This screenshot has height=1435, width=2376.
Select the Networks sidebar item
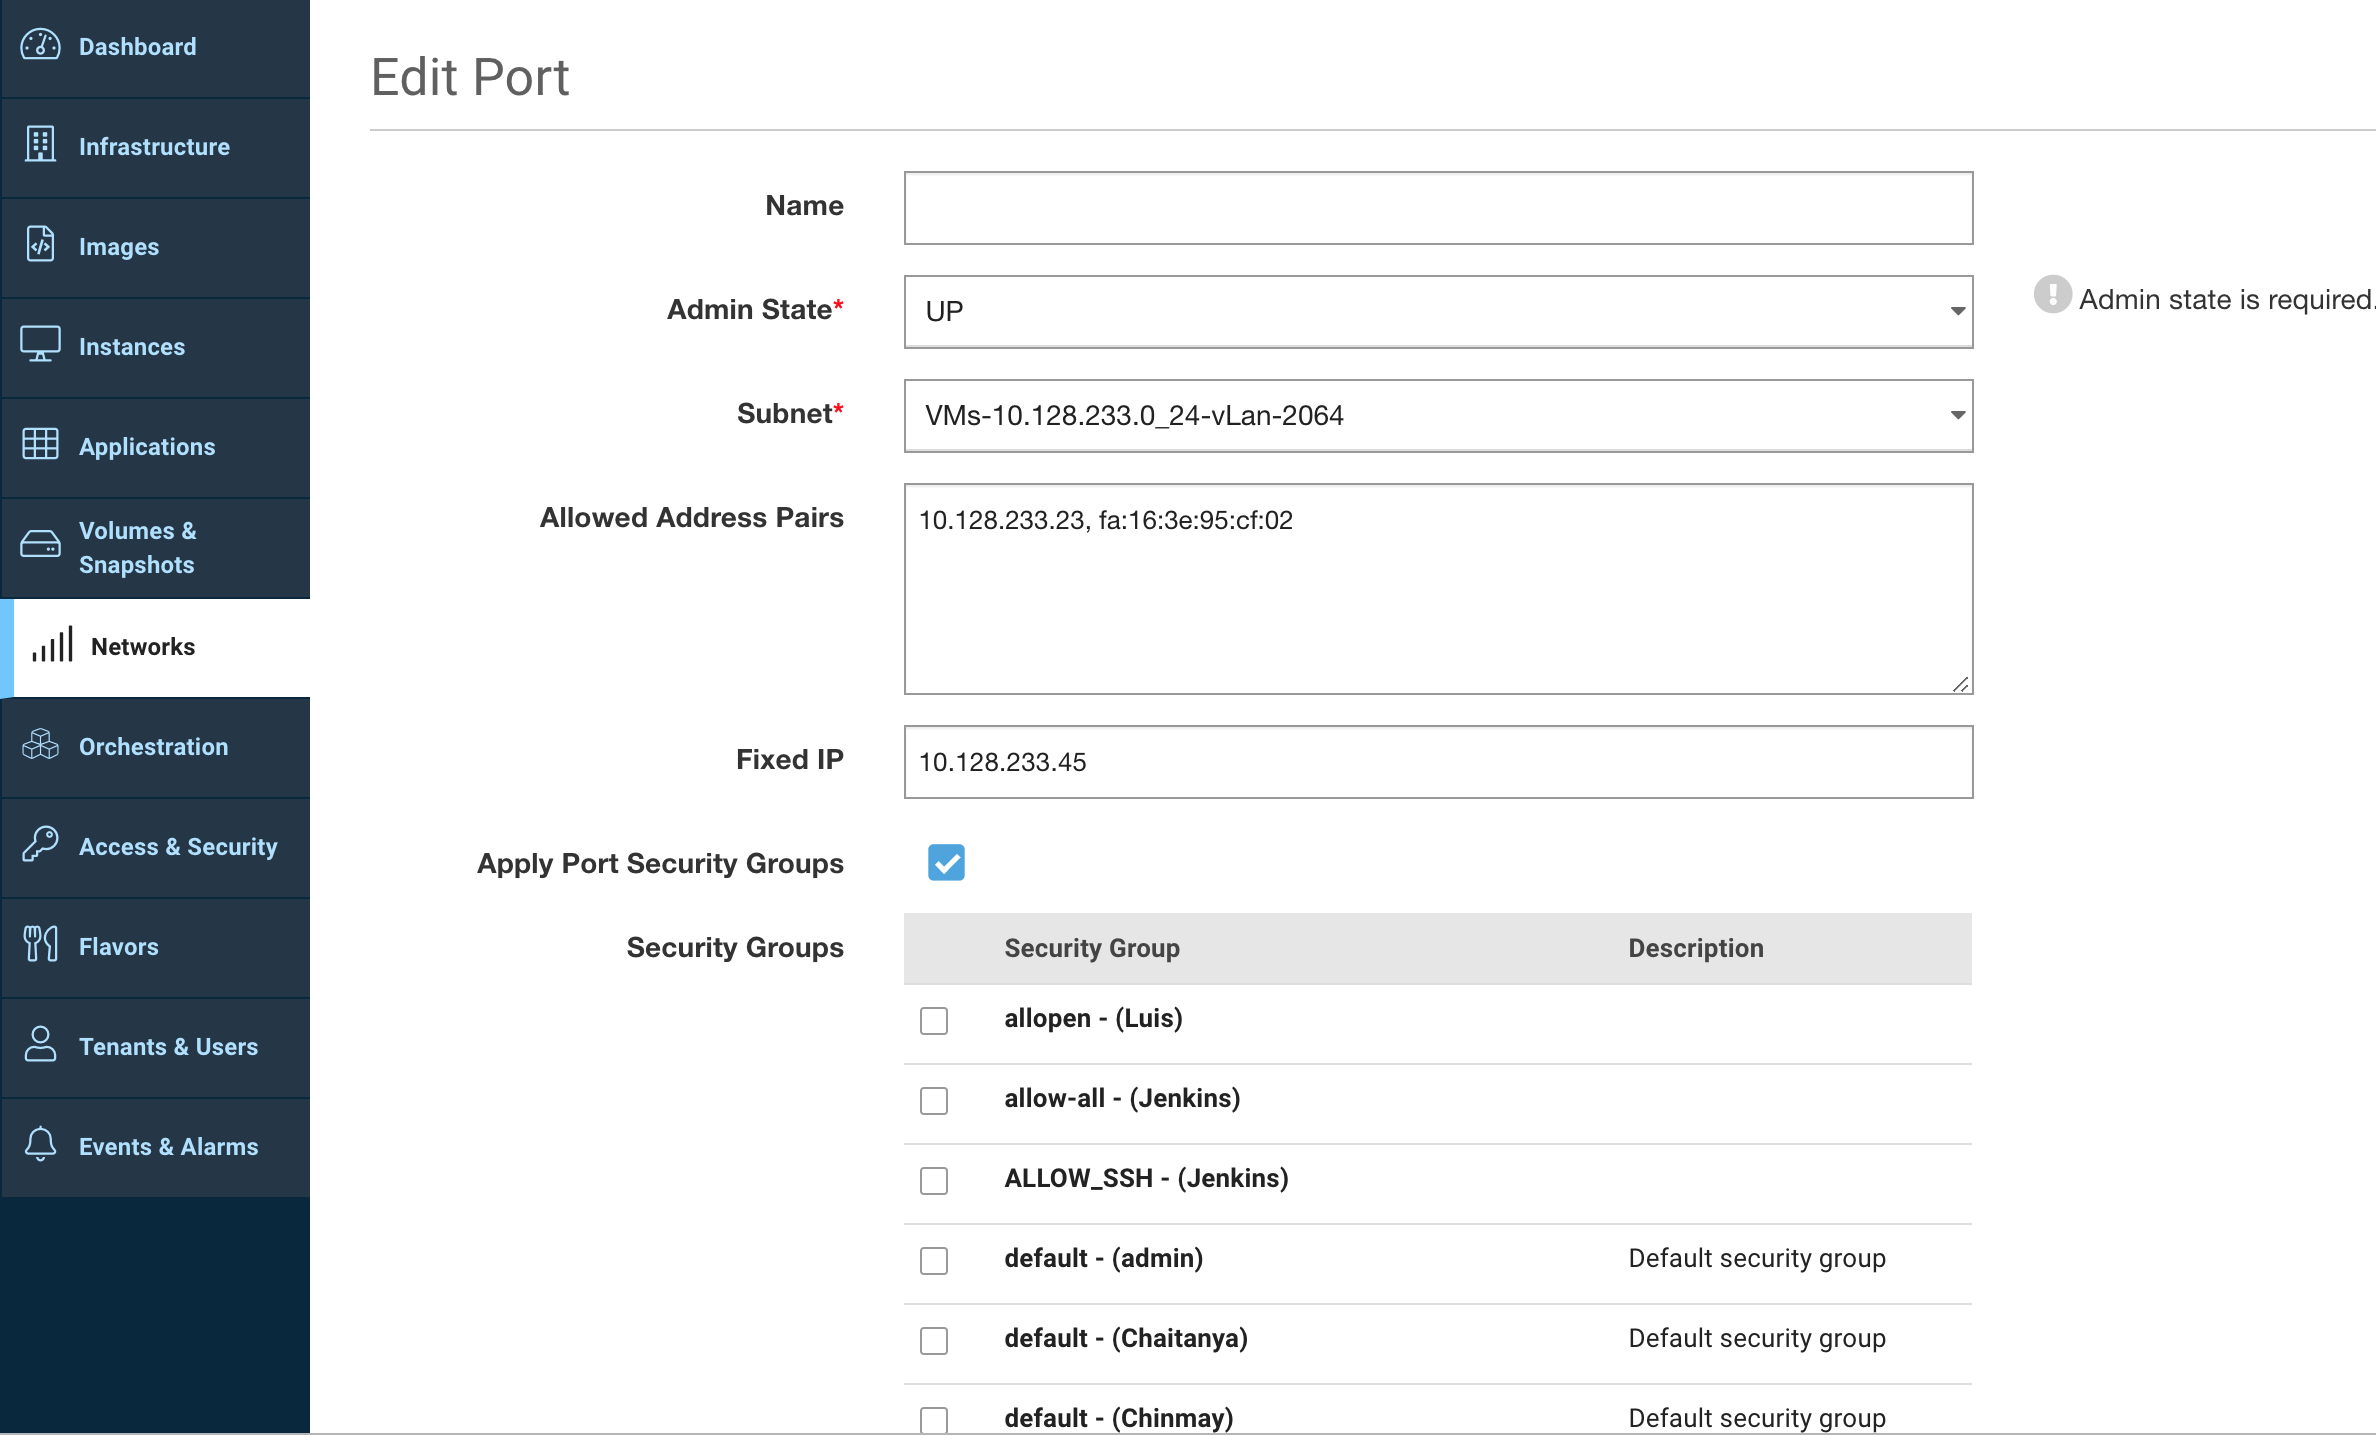(156, 647)
